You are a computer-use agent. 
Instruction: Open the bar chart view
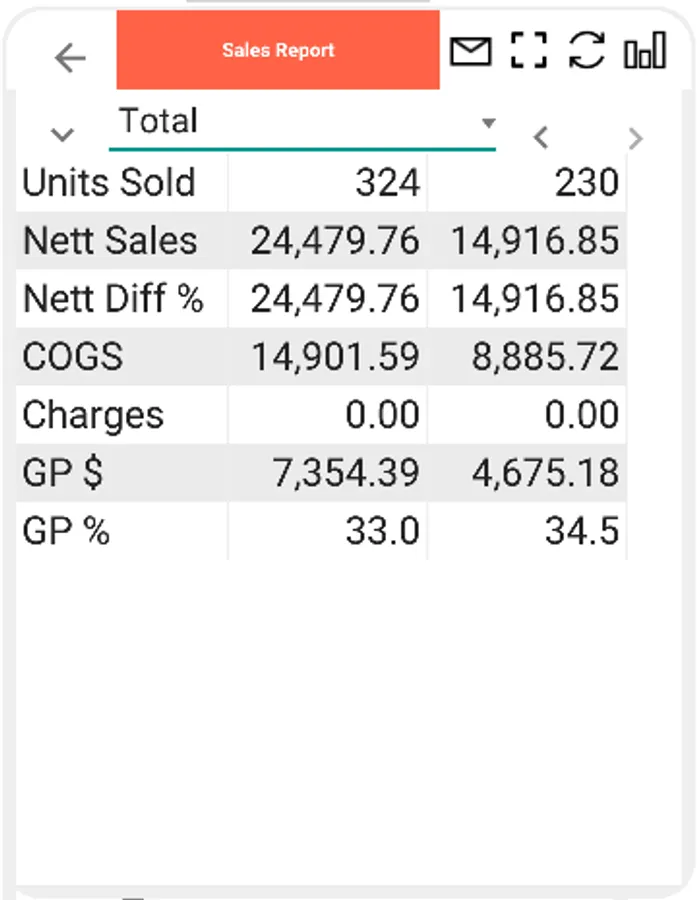point(645,51)
